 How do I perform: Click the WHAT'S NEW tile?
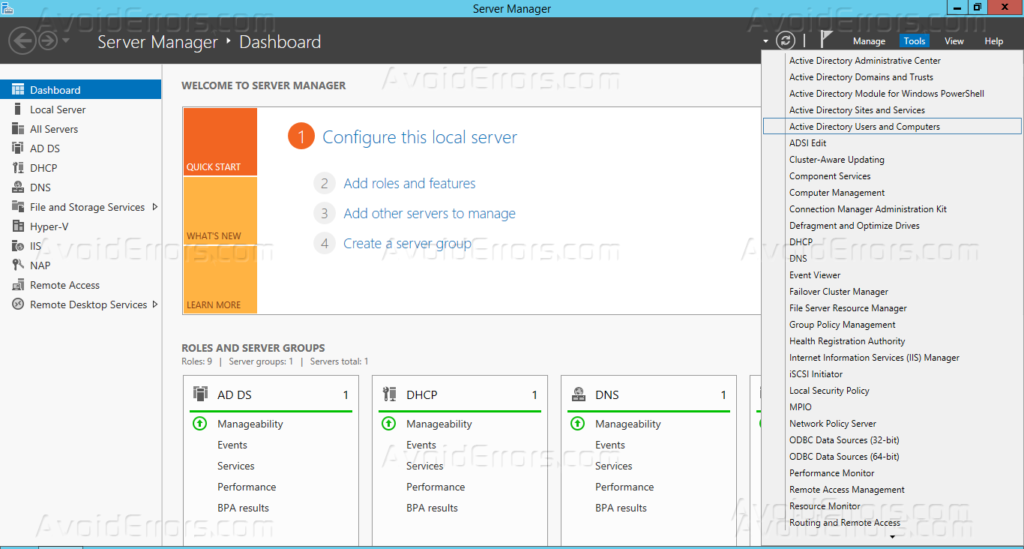pos(220,211)
